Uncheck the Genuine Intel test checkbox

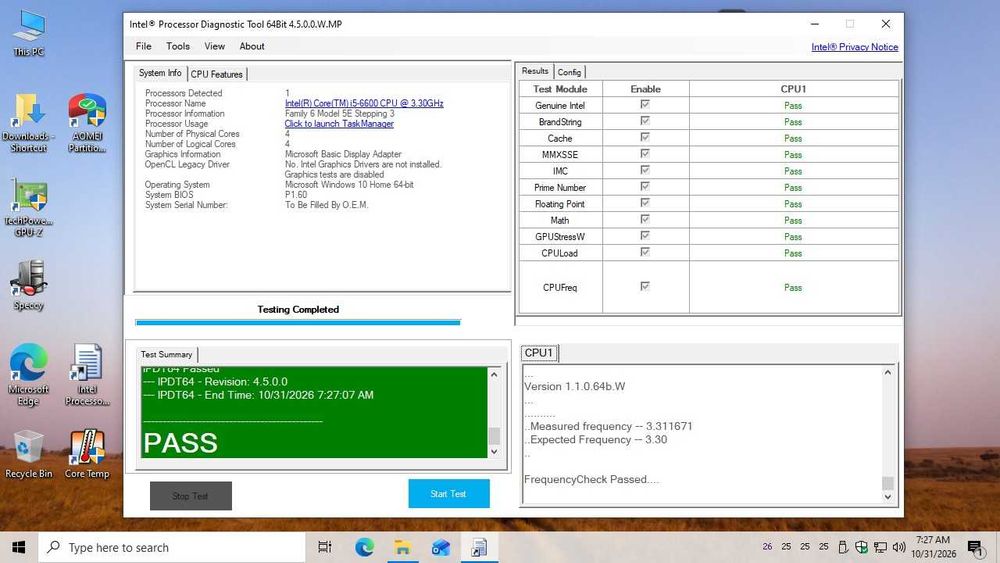645,105
